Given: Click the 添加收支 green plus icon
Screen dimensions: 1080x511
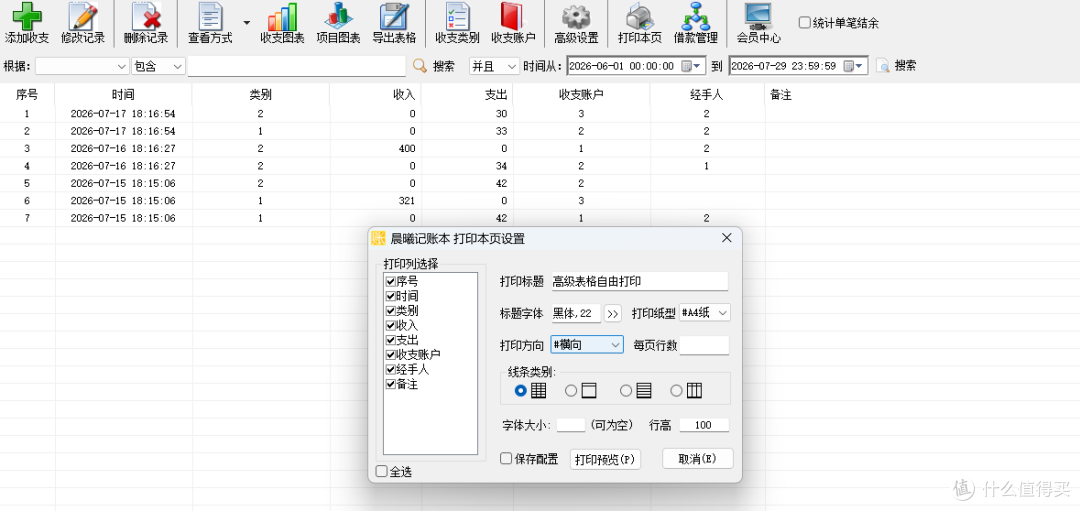Looking at the screenshot, I should click(x=27, y=15).
